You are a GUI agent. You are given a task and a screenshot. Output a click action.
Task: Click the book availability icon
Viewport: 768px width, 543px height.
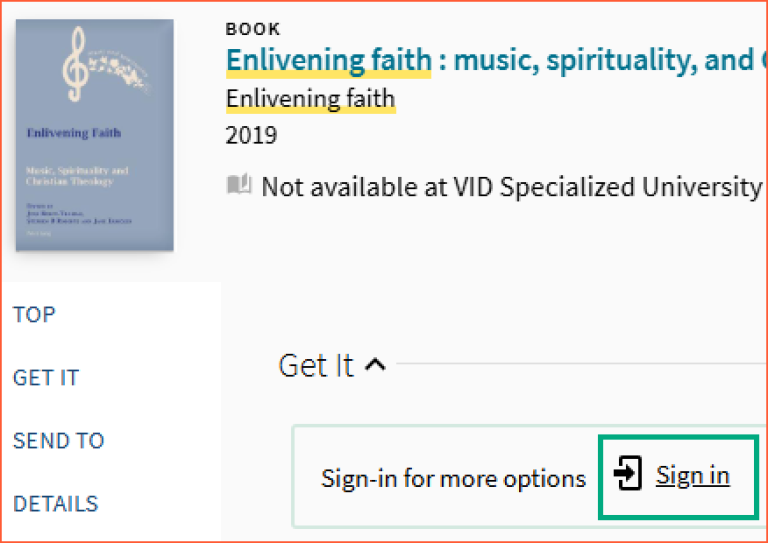pos(239,185)
